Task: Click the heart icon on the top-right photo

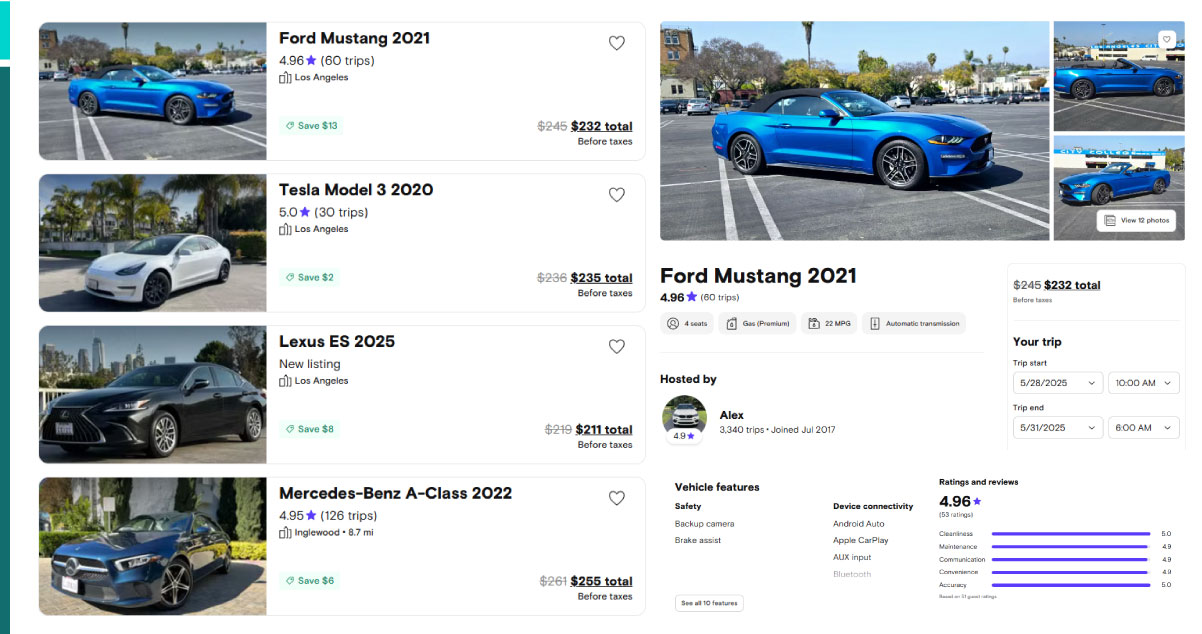Action: click(1166, 39)
